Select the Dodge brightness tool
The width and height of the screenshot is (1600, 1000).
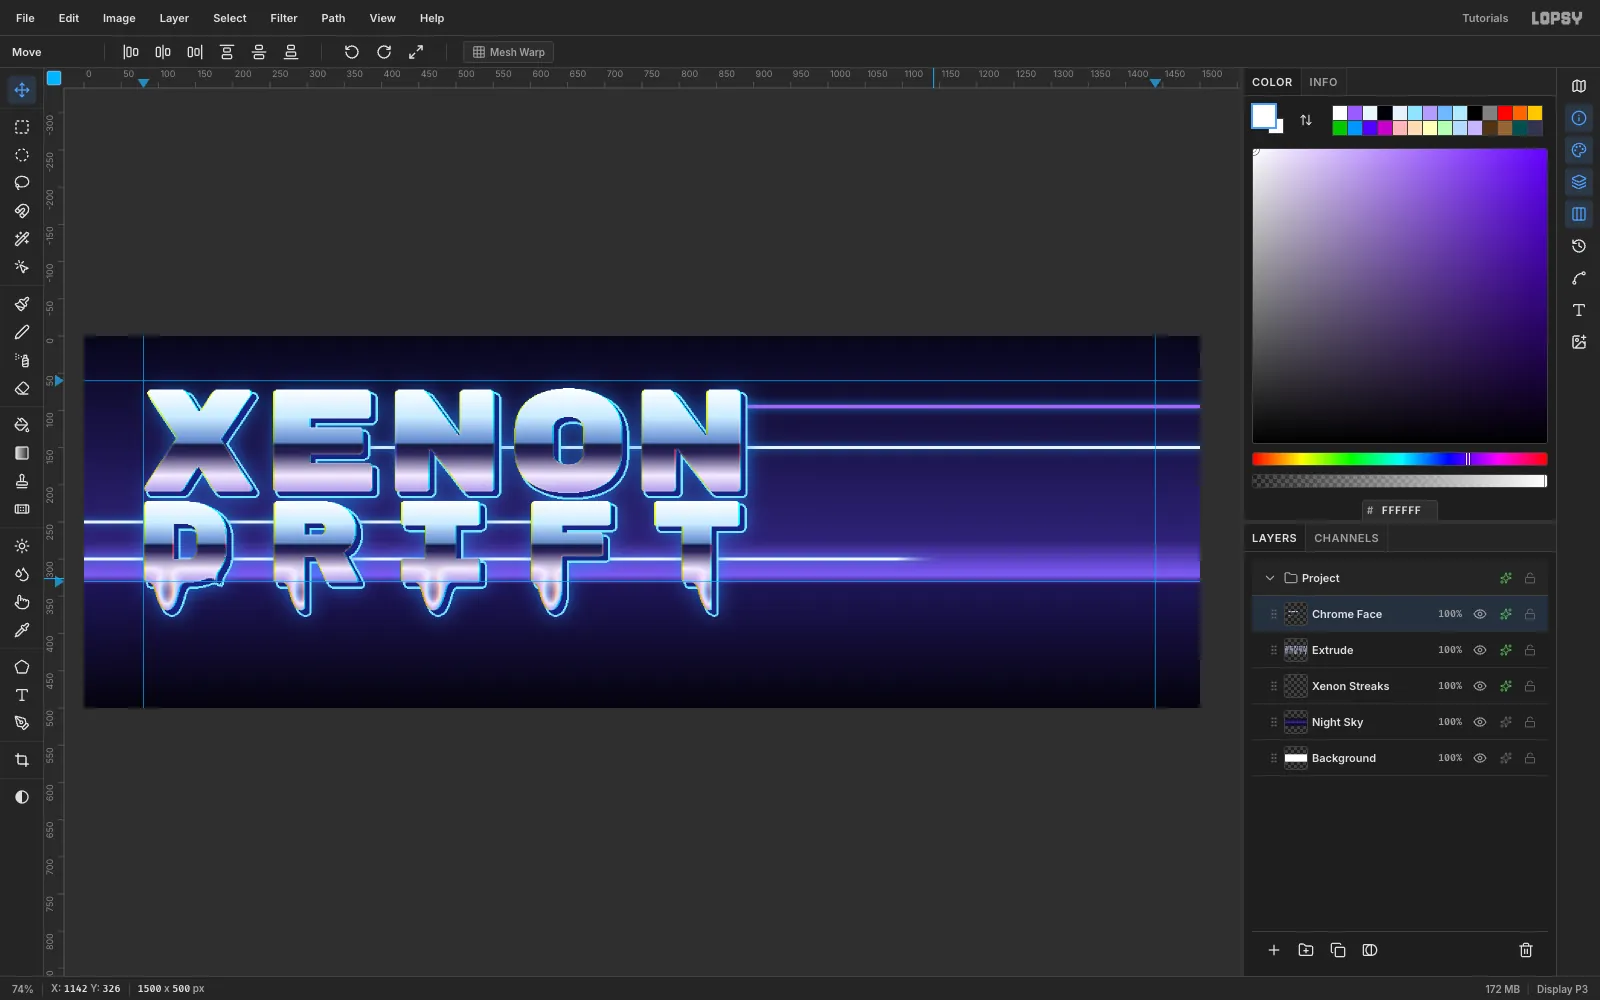point(22,546)
